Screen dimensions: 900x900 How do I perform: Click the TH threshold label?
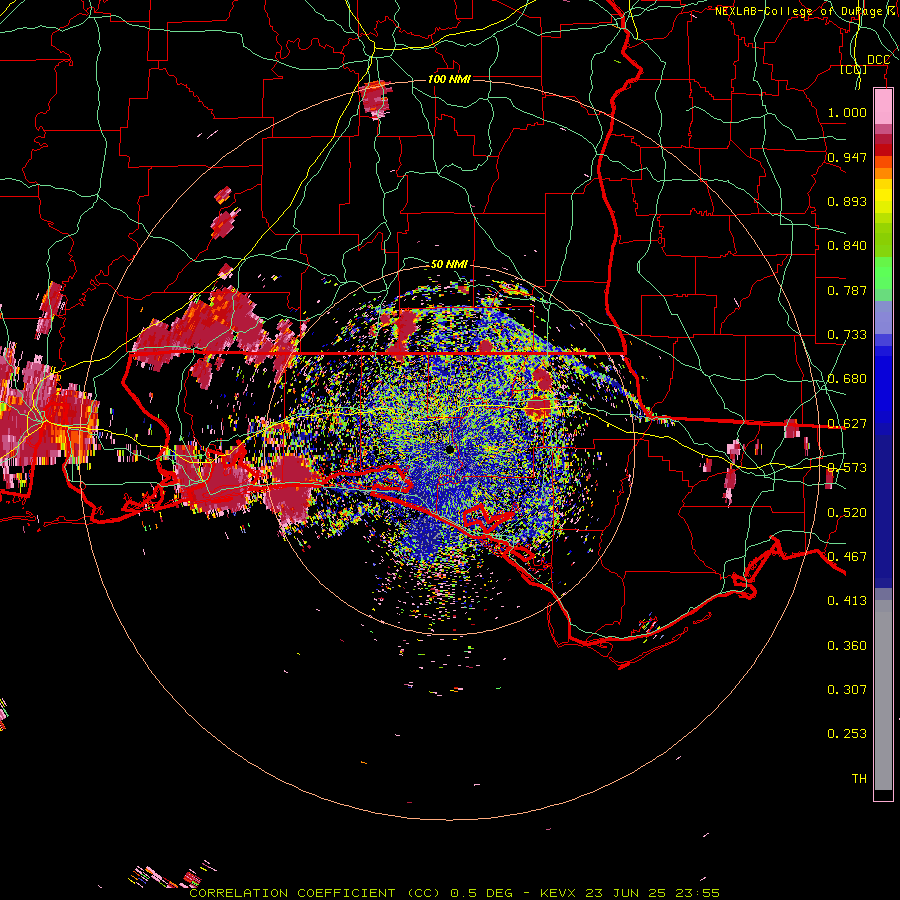tap(859, 779)
